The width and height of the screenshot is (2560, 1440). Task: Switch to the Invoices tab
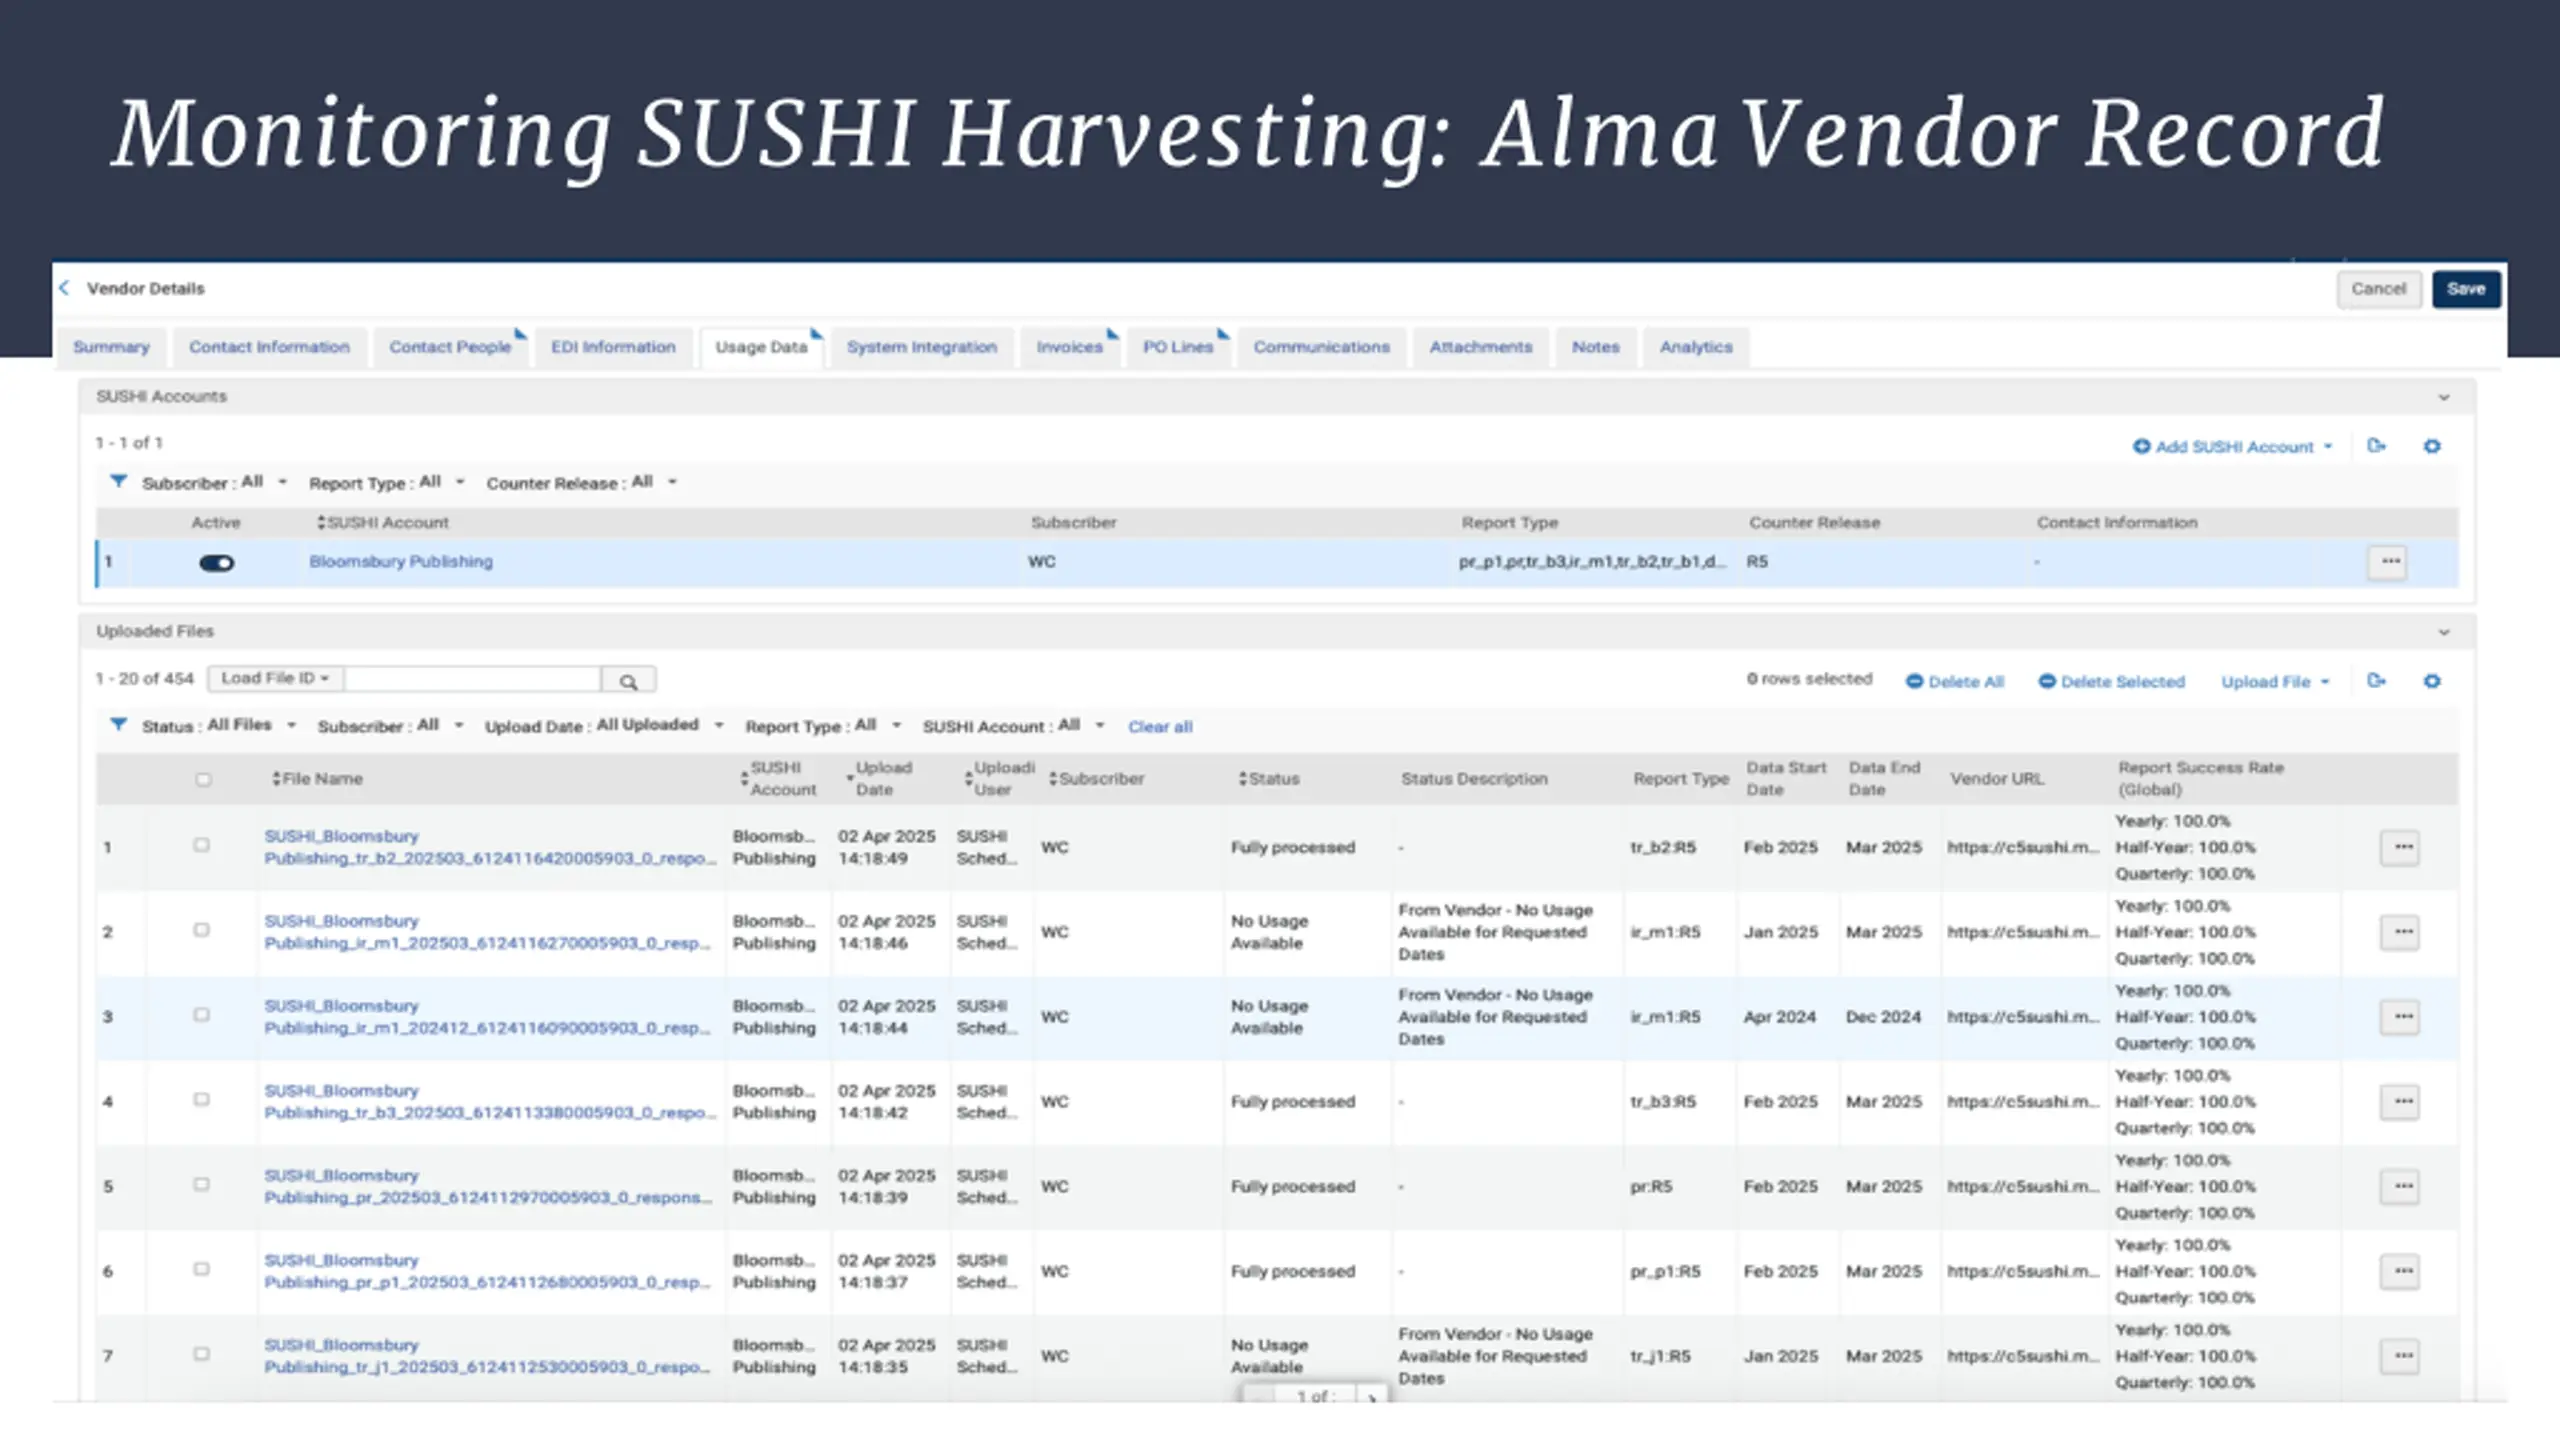(x=1069, y=347)
